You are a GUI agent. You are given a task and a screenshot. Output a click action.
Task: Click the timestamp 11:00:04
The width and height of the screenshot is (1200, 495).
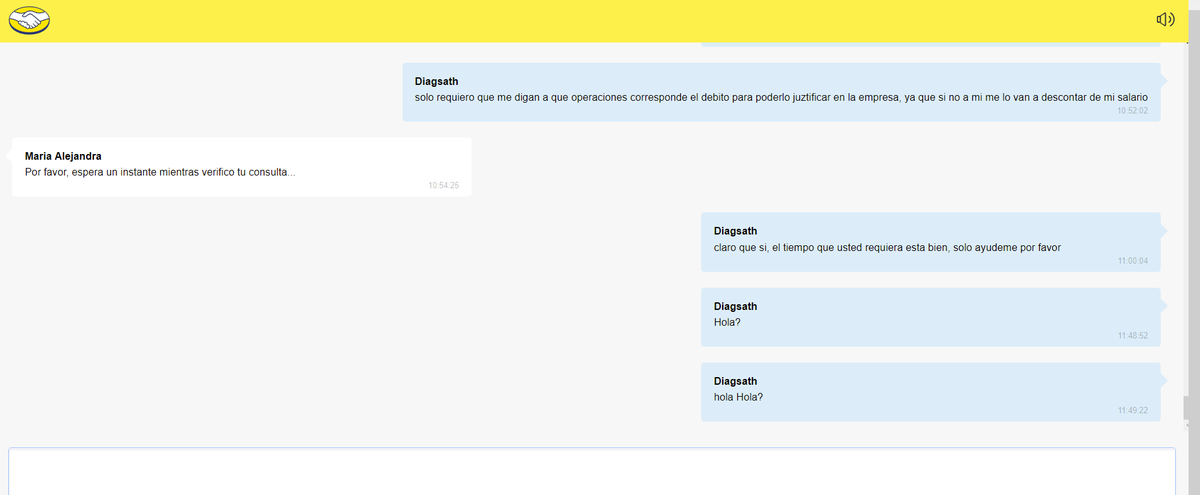click(x=1132, y=261)
